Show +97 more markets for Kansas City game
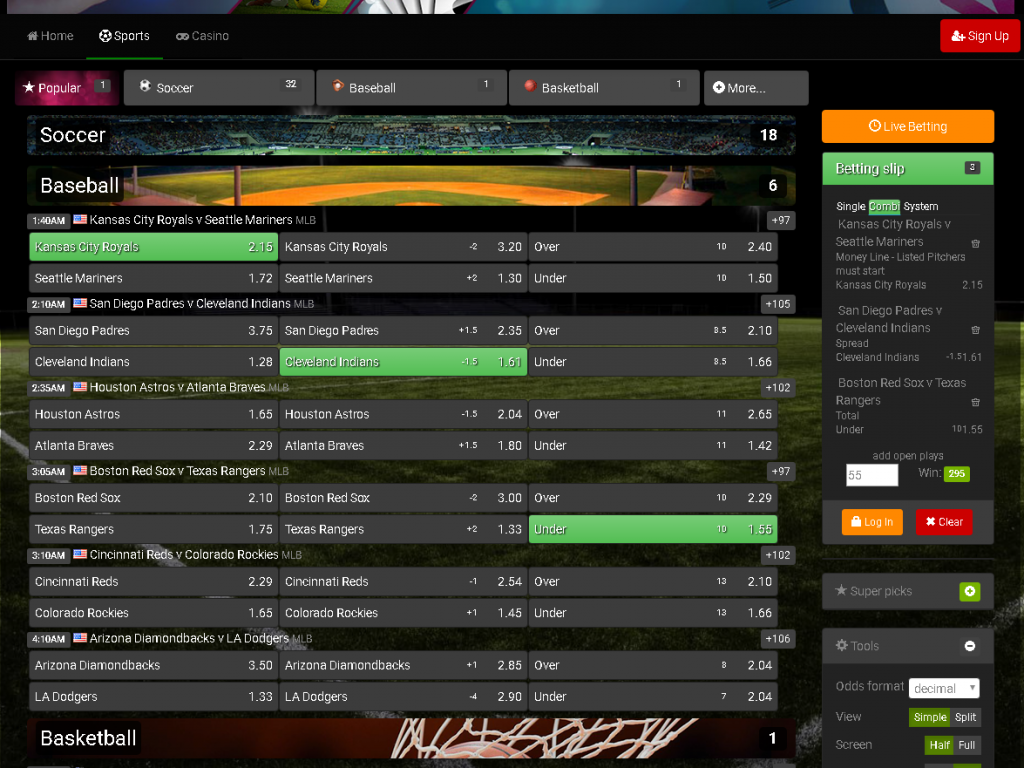The image size is (1024, 768). (780, 221)
